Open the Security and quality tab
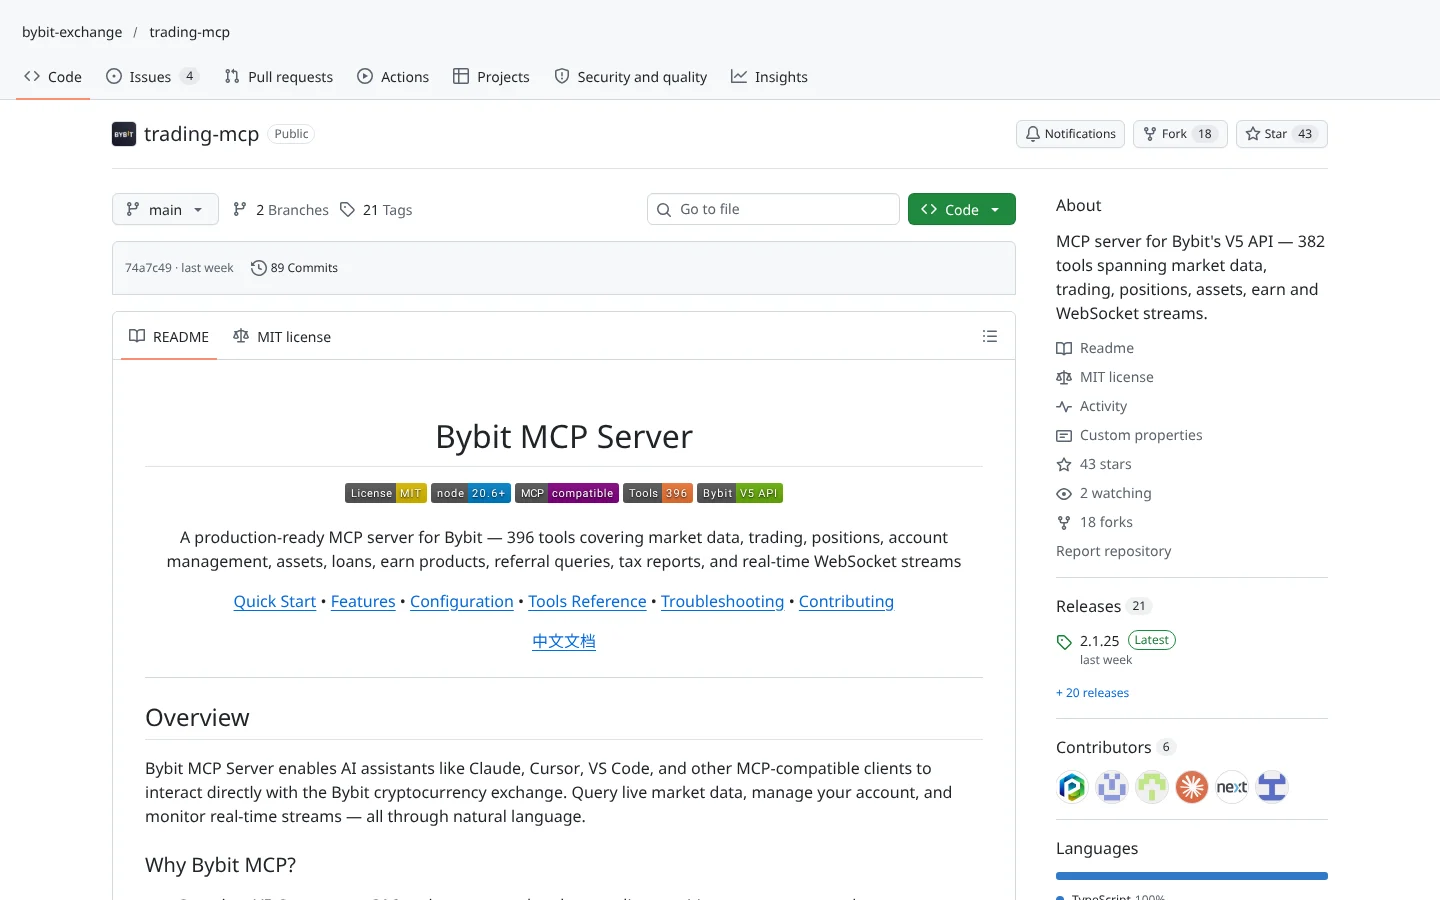Viewport: 1440px width, 900px height. [631, 77]
